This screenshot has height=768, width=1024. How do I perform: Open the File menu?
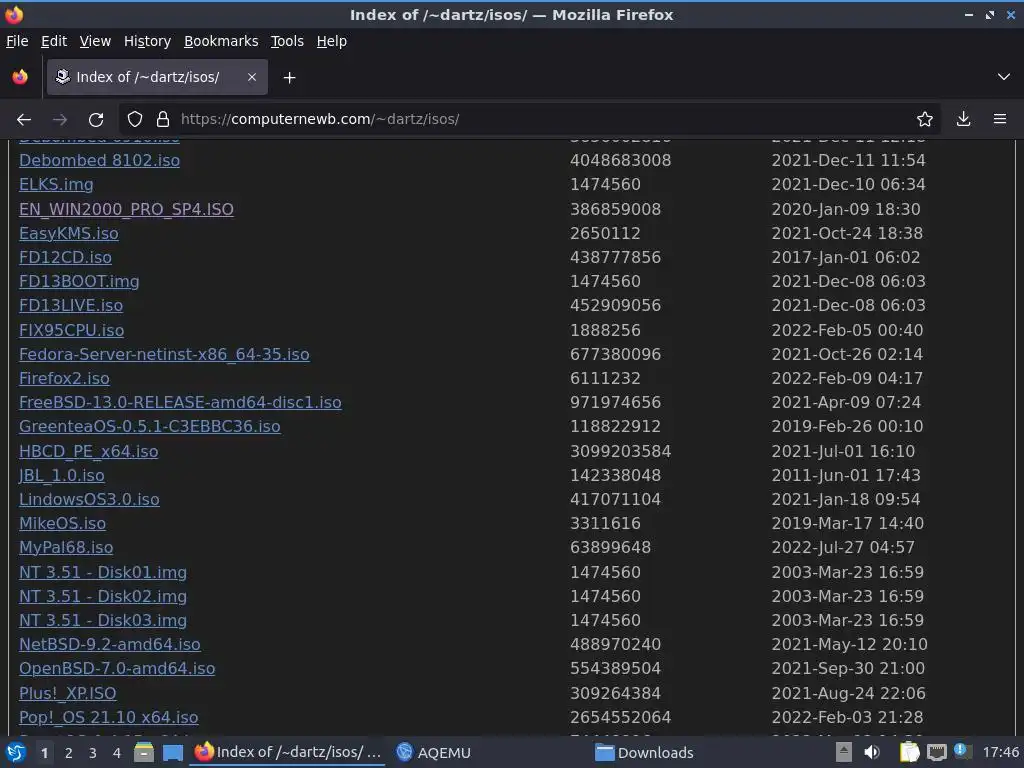click(x=17, y=41)
